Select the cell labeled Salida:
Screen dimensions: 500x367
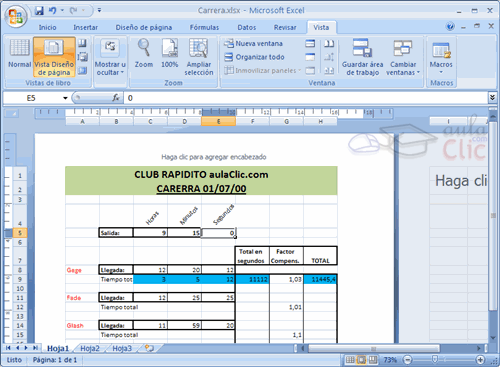[116, 233]
